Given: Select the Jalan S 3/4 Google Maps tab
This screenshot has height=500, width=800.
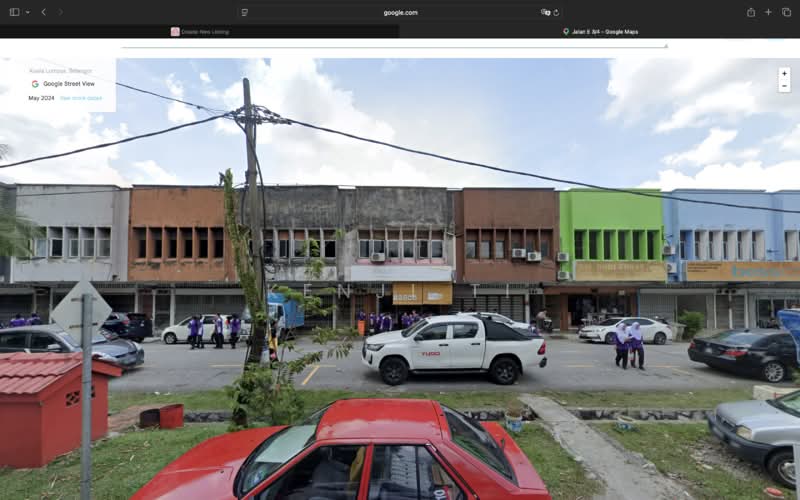Looking at the screenshot, I should (600, 32).
